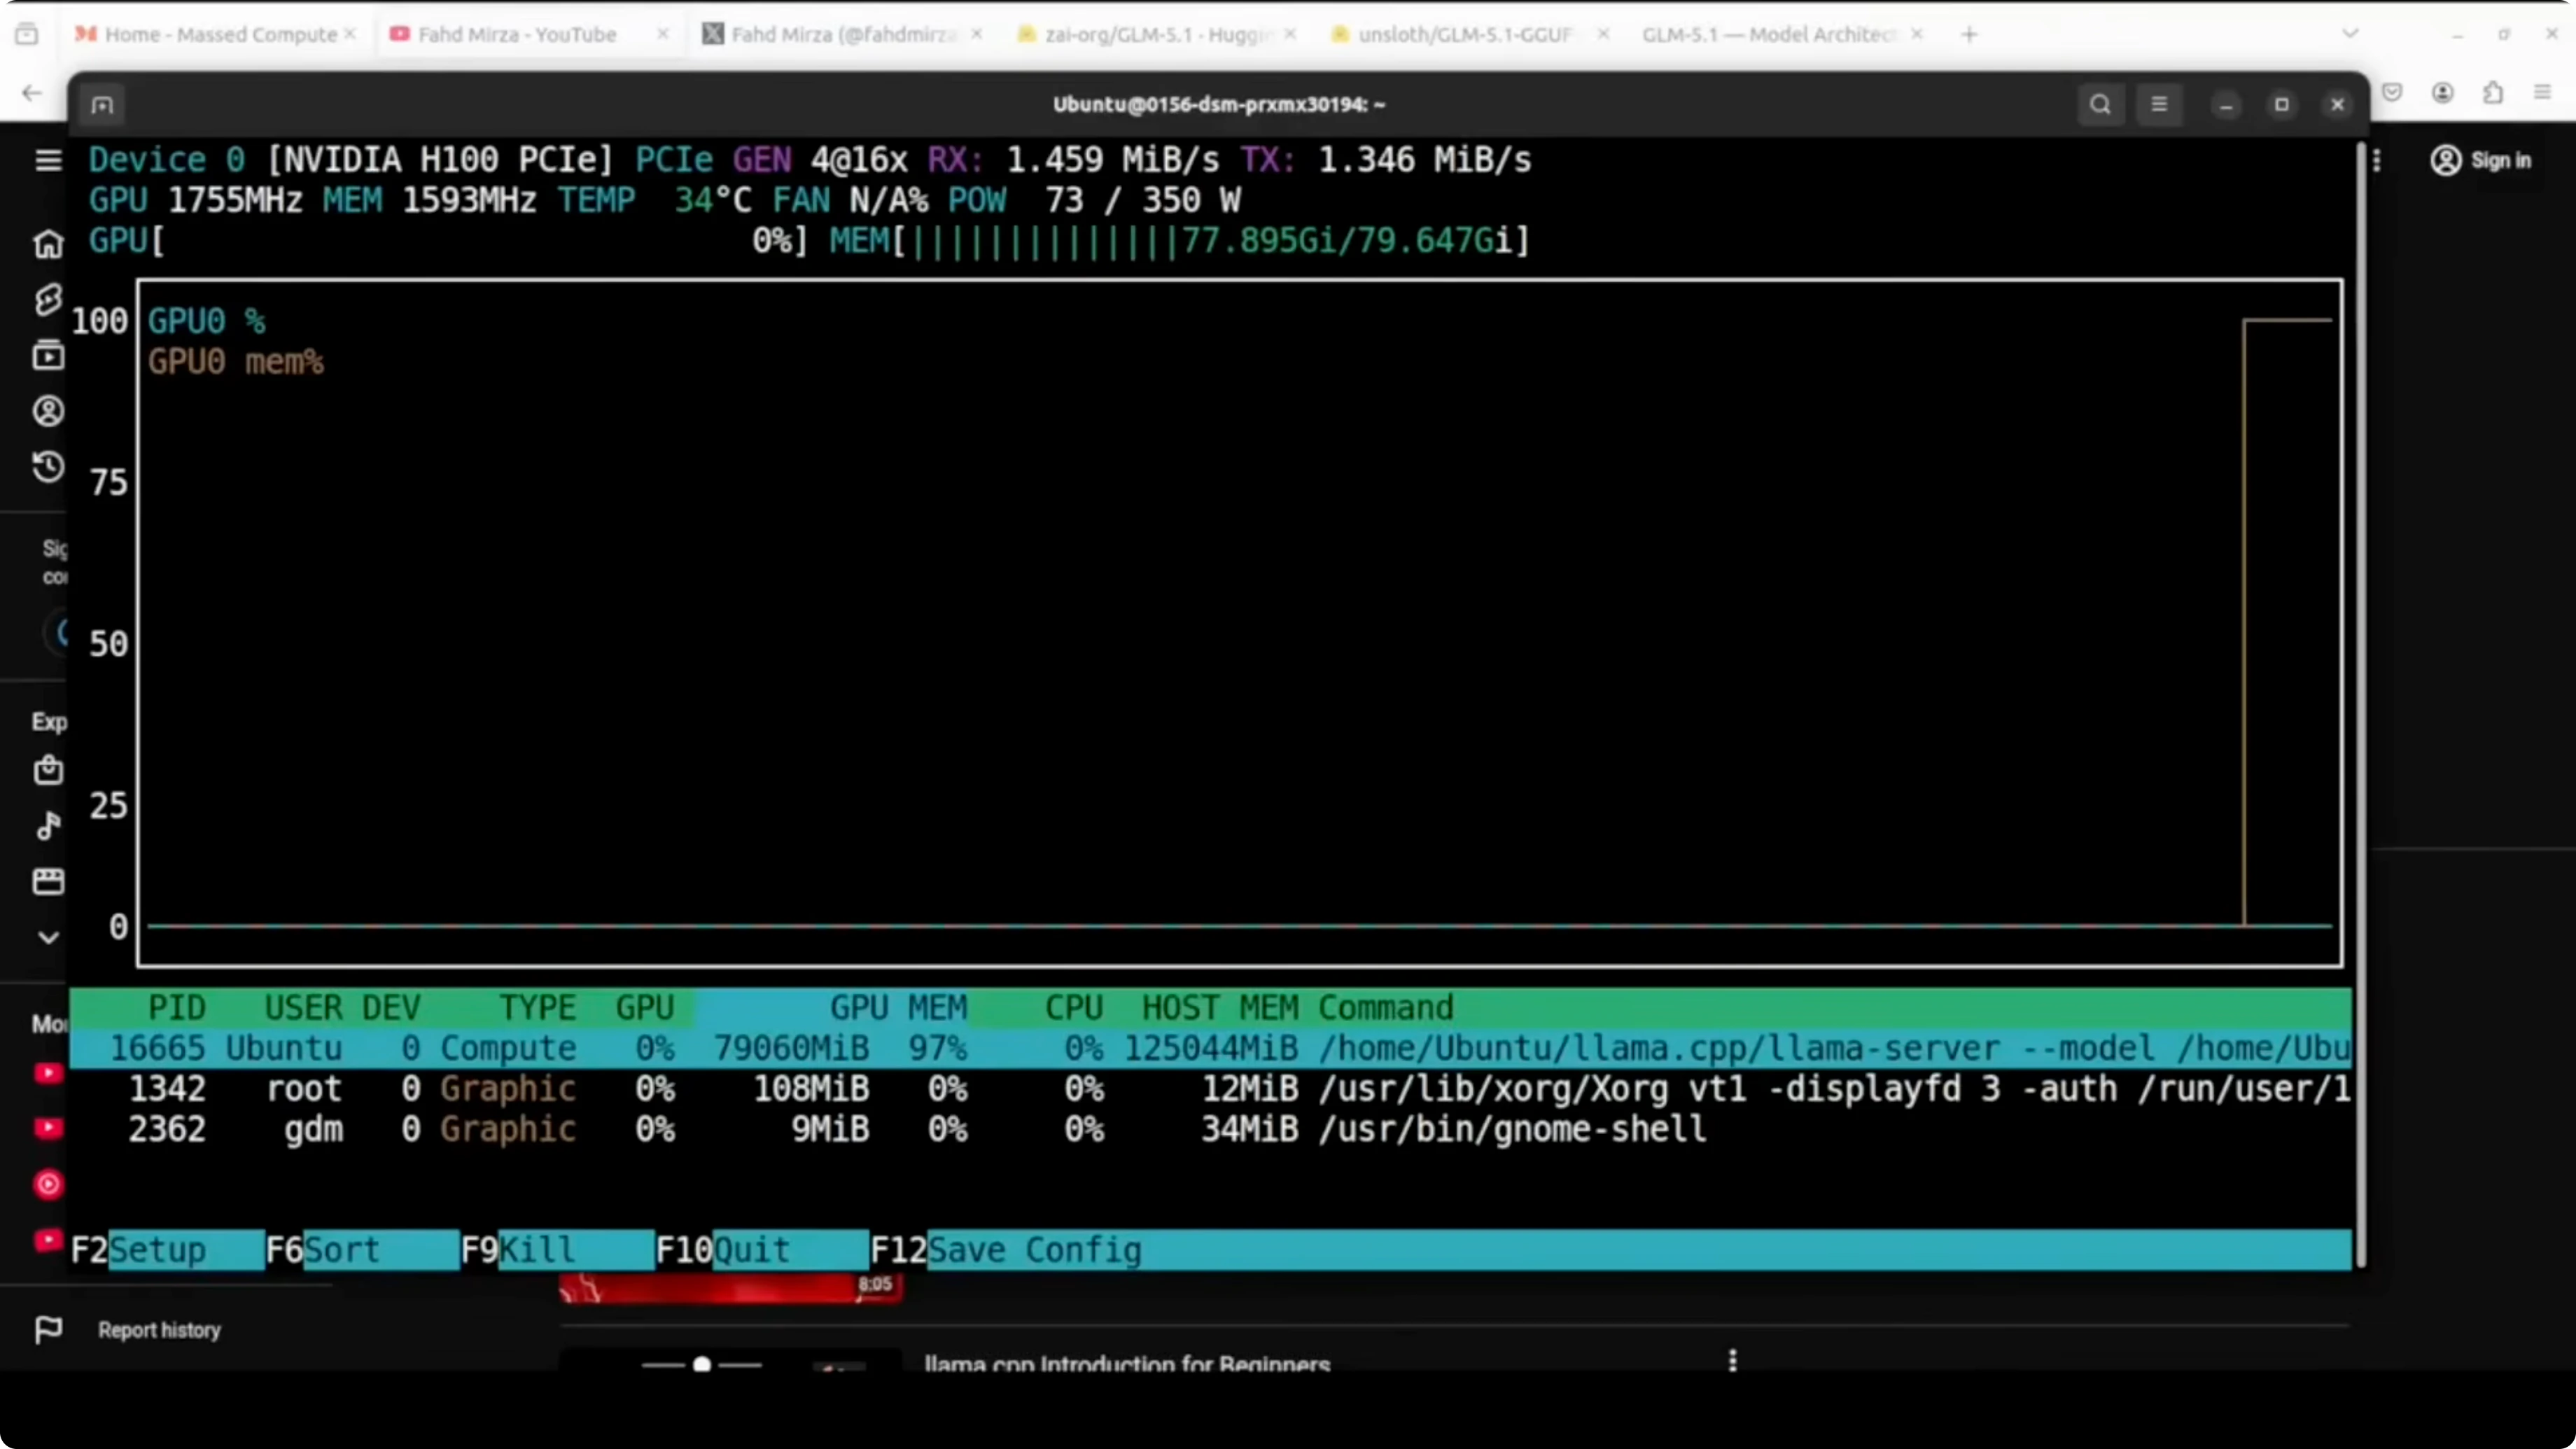Image resolution: width=2576 pixels, height=1449 pixels.
Task: Click the Sign in button
Action: click(x=2481, y=160)
